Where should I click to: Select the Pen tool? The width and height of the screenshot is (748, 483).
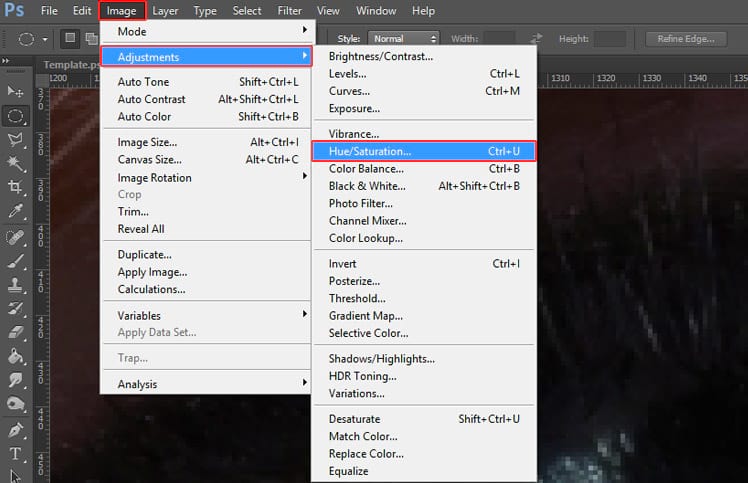[15, 430]
